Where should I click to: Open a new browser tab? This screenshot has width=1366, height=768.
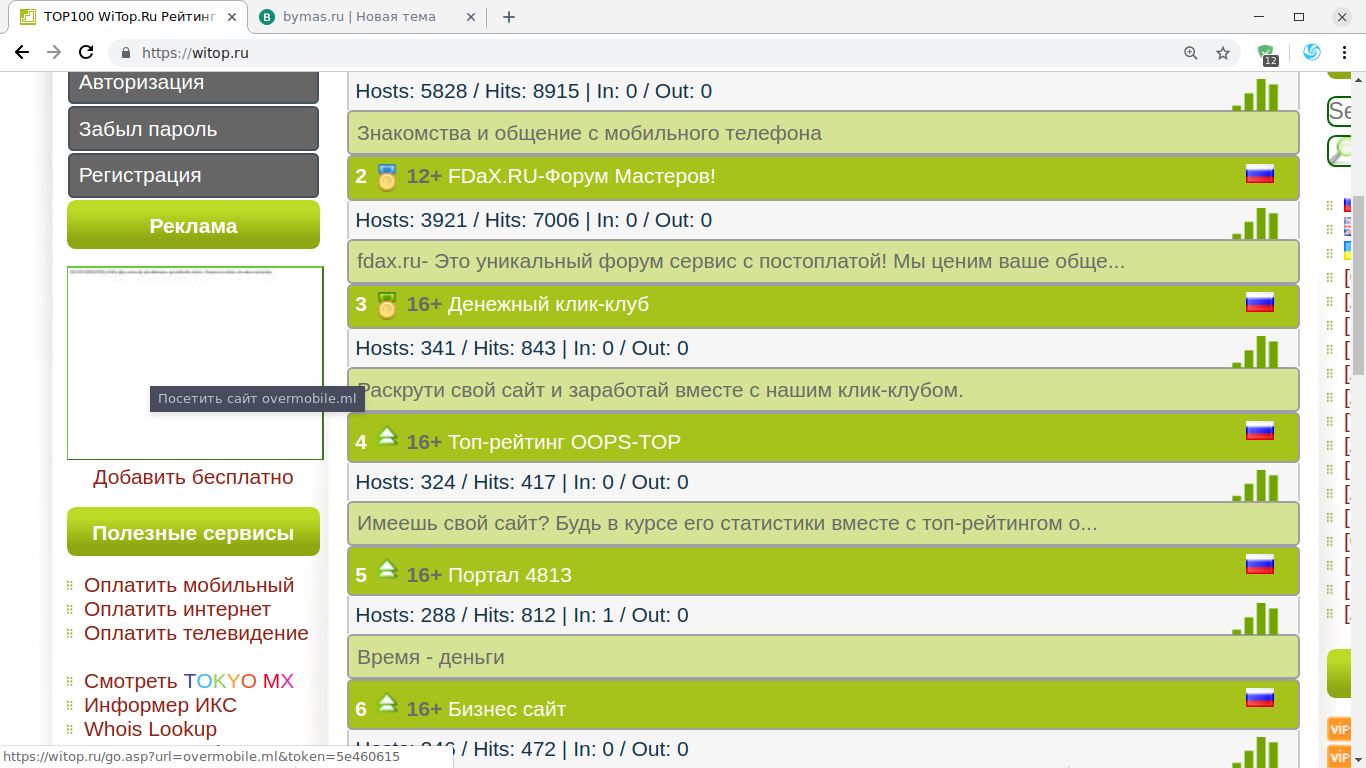[x=508, y=17]
